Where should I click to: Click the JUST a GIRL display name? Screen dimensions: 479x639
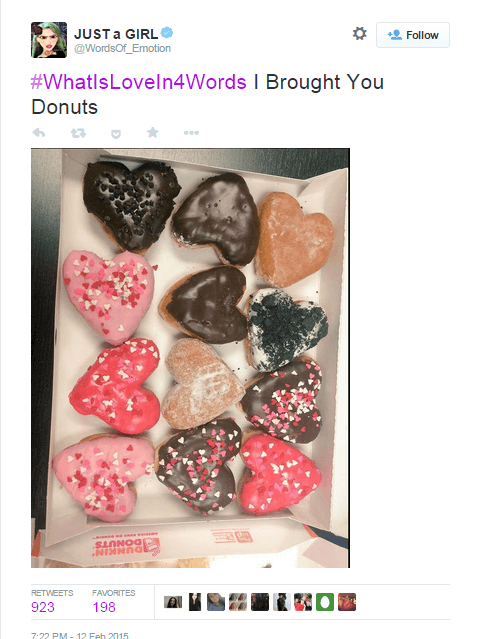click(116, 34)
